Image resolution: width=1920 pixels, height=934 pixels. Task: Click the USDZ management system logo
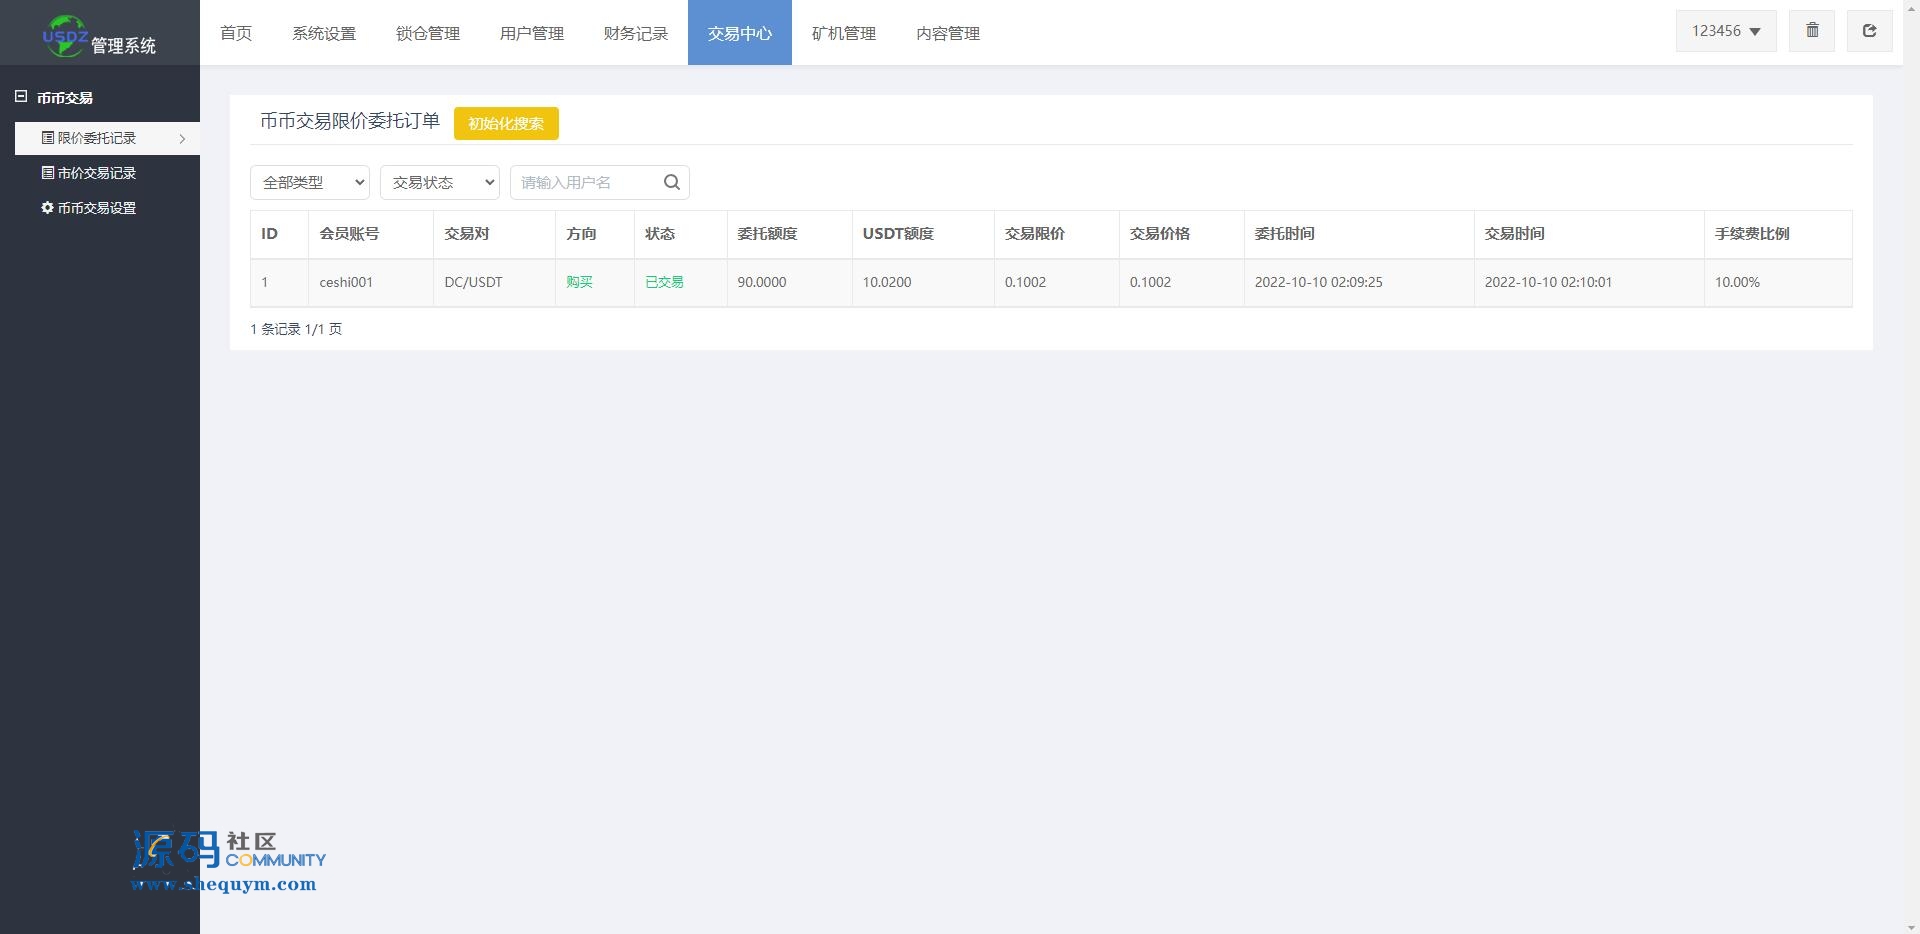100,36
